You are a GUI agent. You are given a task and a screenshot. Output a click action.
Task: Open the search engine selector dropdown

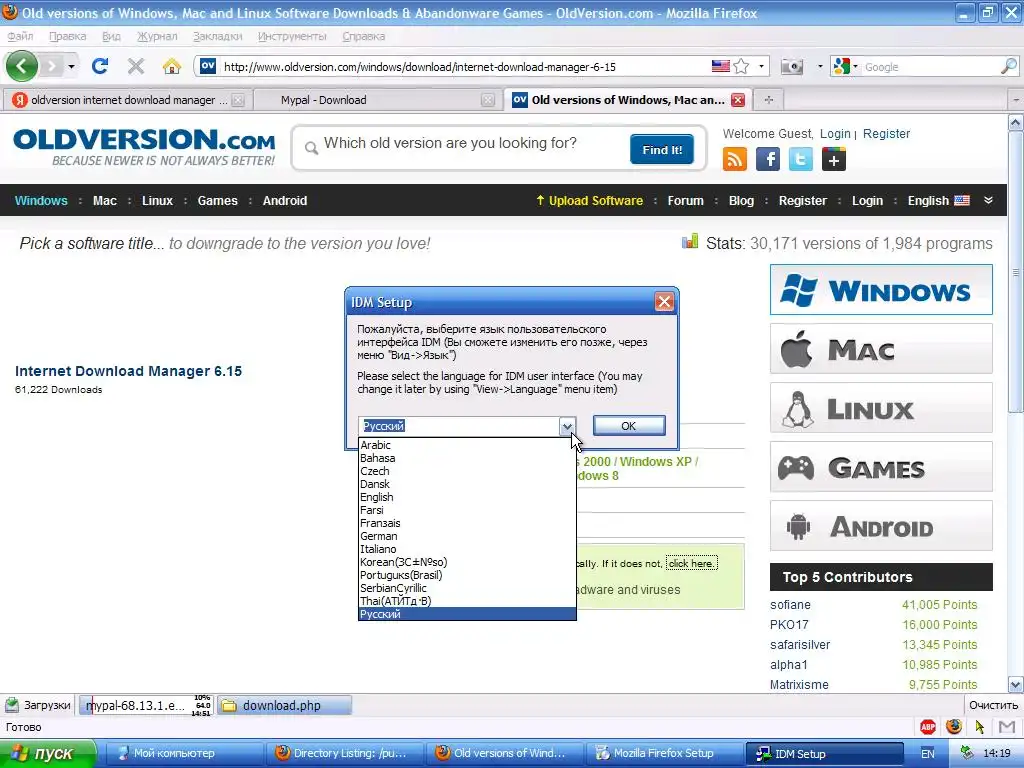pos(844,66)
